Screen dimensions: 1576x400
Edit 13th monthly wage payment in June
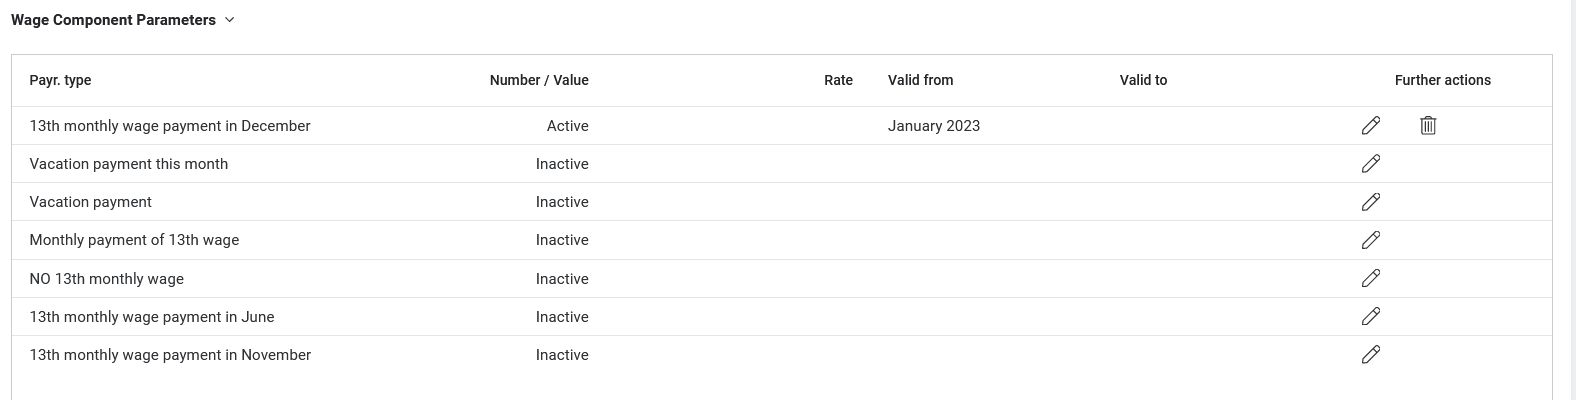point(1371,317)
